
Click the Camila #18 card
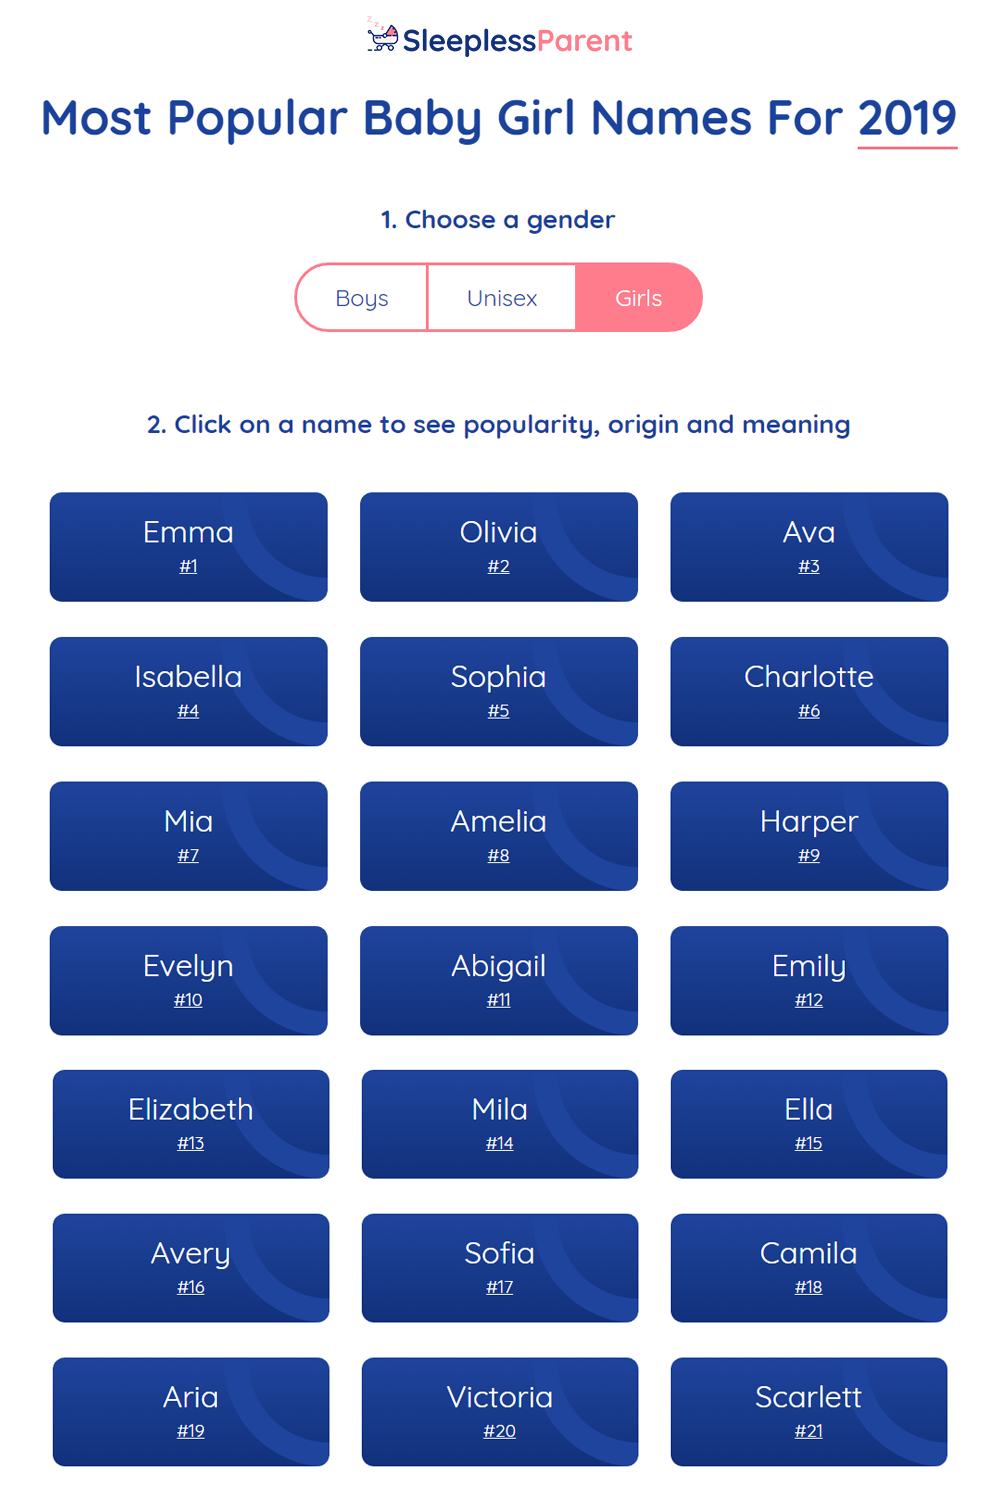pos(809,1268)
